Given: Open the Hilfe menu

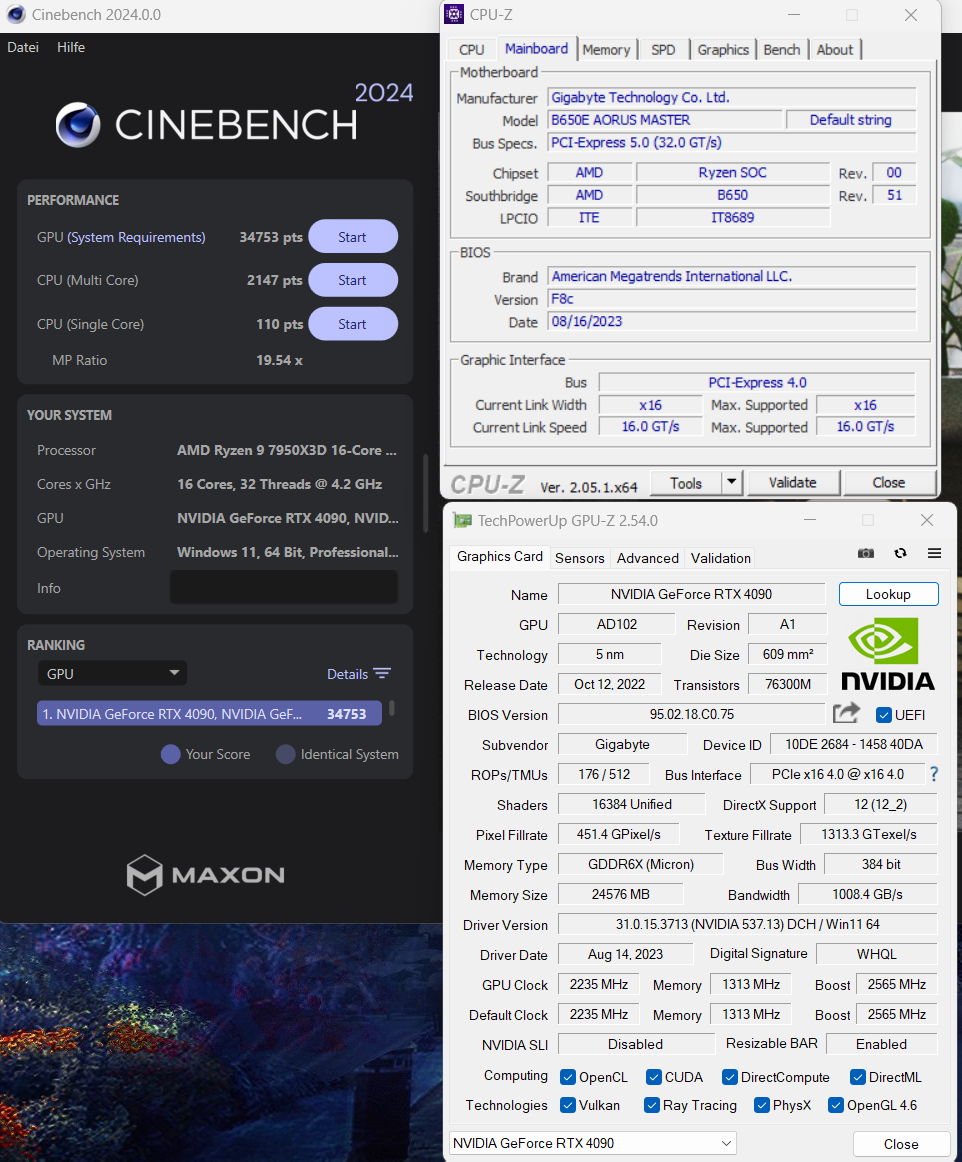Looking at the screenshot, I should [x=71, y=47].
